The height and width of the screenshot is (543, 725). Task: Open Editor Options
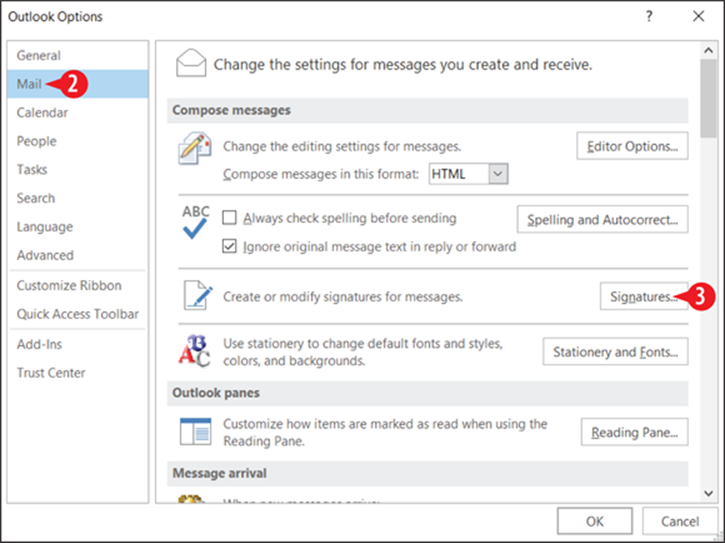coord(632,146)
